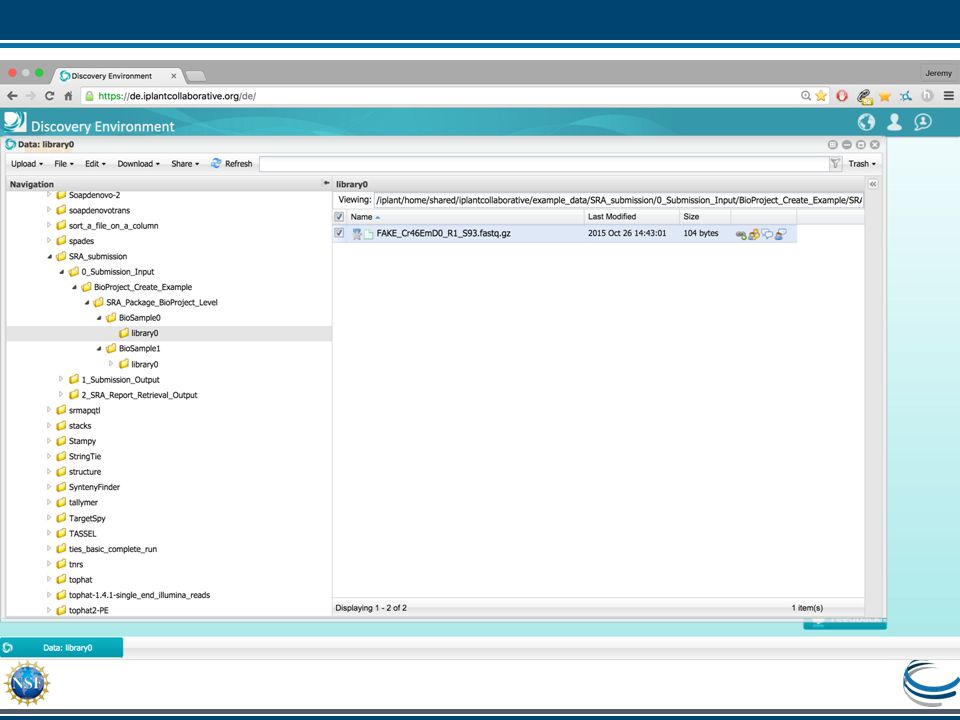The image size is (960, 720).
Task: Collapse the BioSample0 folder arrow
Action: click(x=99, y=318)
